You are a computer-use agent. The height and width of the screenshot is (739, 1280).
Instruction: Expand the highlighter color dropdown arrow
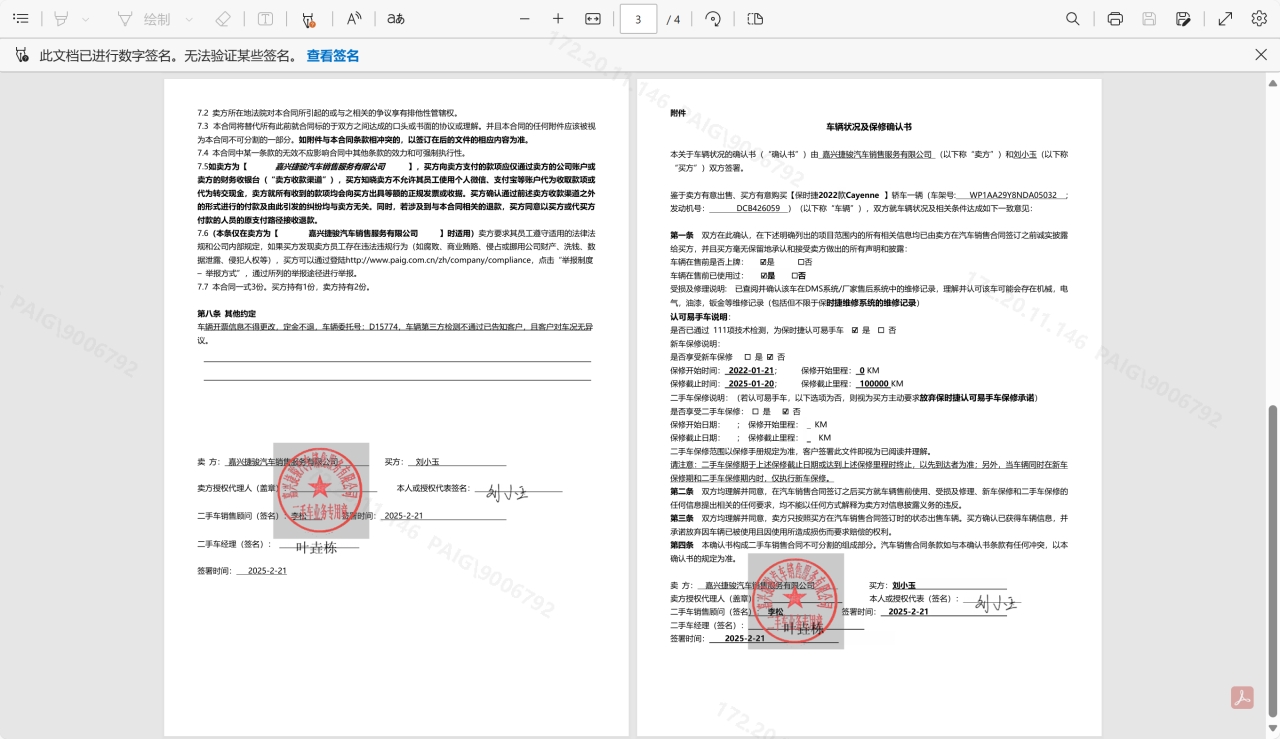85,19
